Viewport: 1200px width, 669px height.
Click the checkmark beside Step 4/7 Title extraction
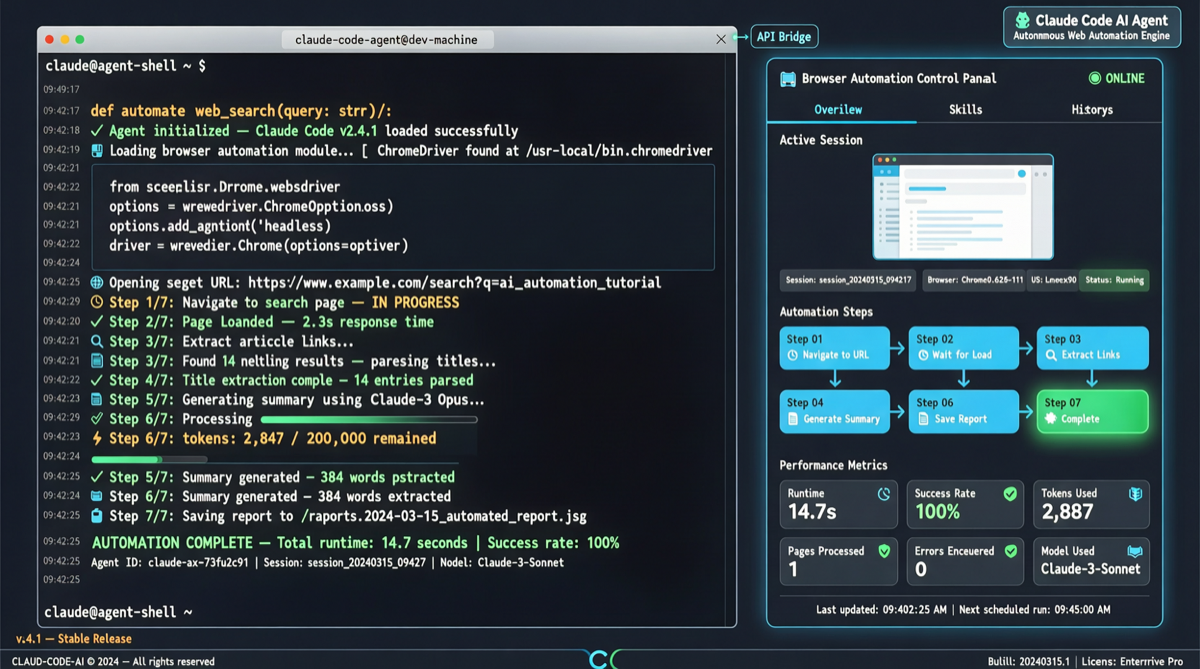pyautogui.click(x=97, y=380)
